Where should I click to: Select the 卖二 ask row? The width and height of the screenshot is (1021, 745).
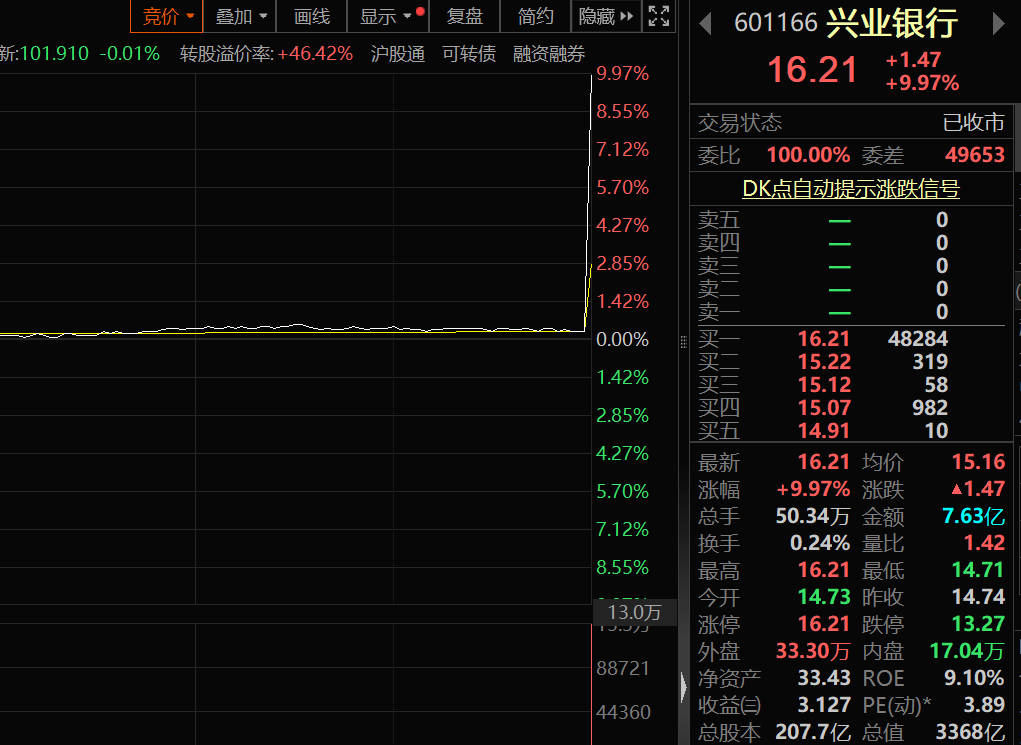pyautogui.click(x=851, y=288)
